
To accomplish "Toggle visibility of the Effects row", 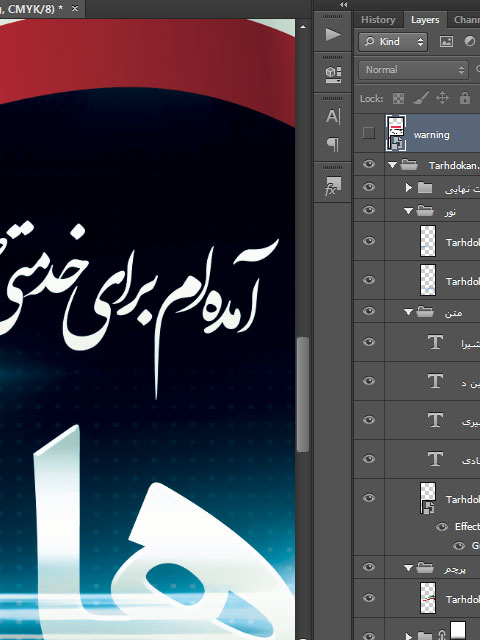I will (x=442, y=527).
